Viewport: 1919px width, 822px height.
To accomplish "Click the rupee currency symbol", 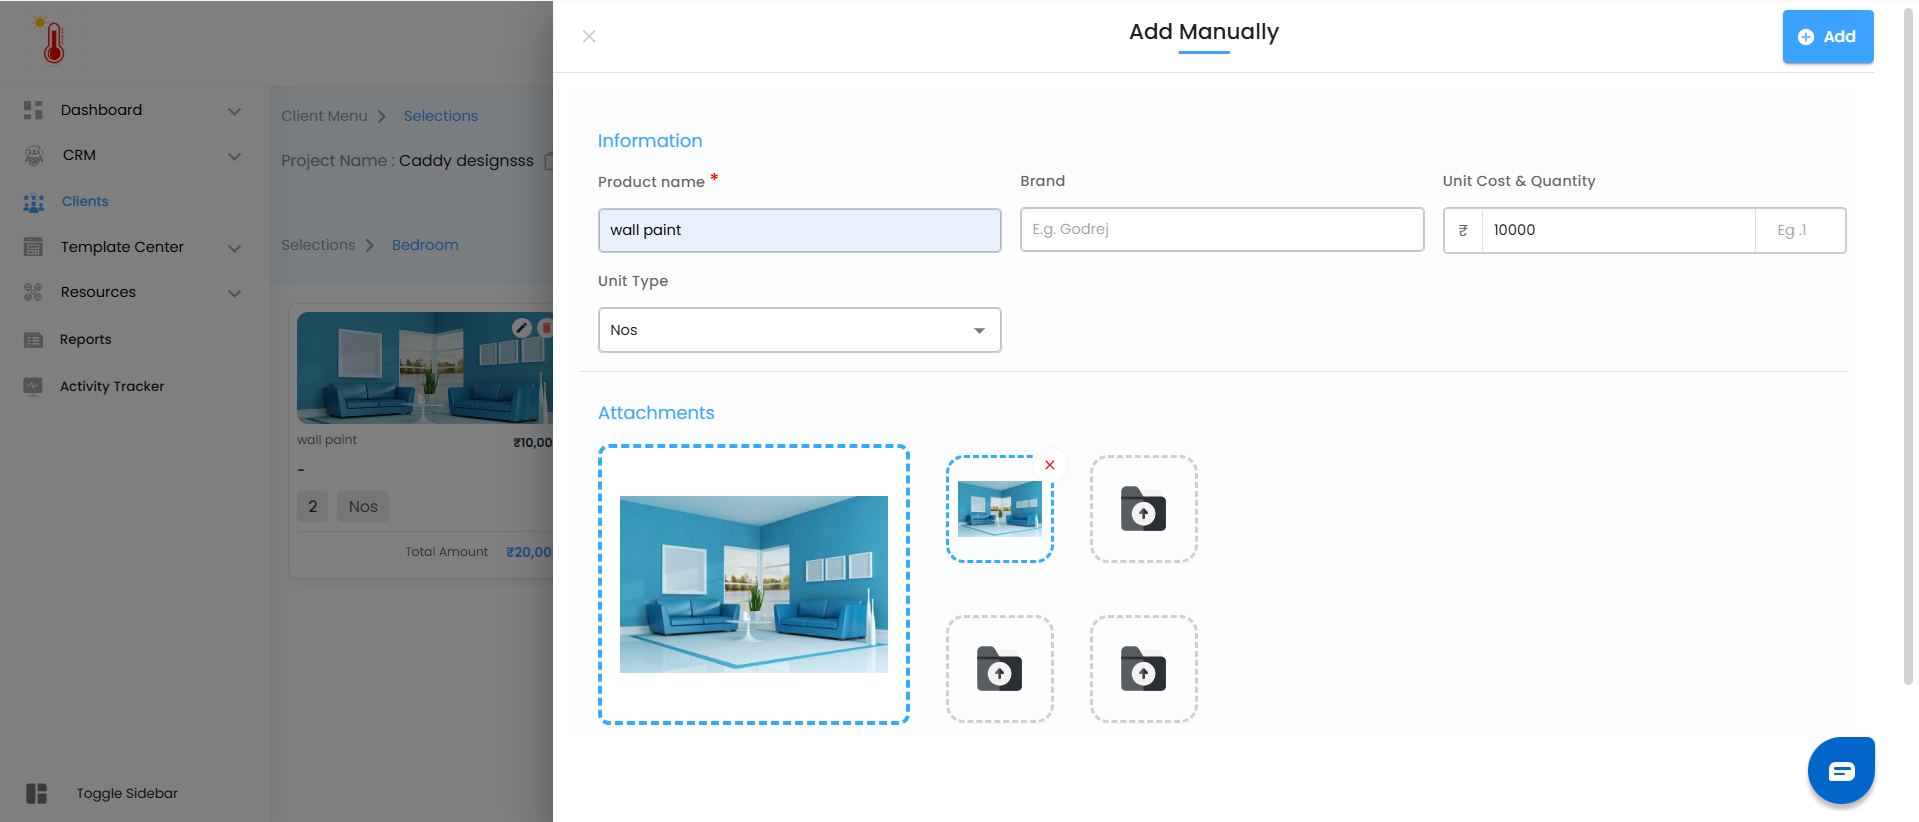I will tap(1463, 230).
